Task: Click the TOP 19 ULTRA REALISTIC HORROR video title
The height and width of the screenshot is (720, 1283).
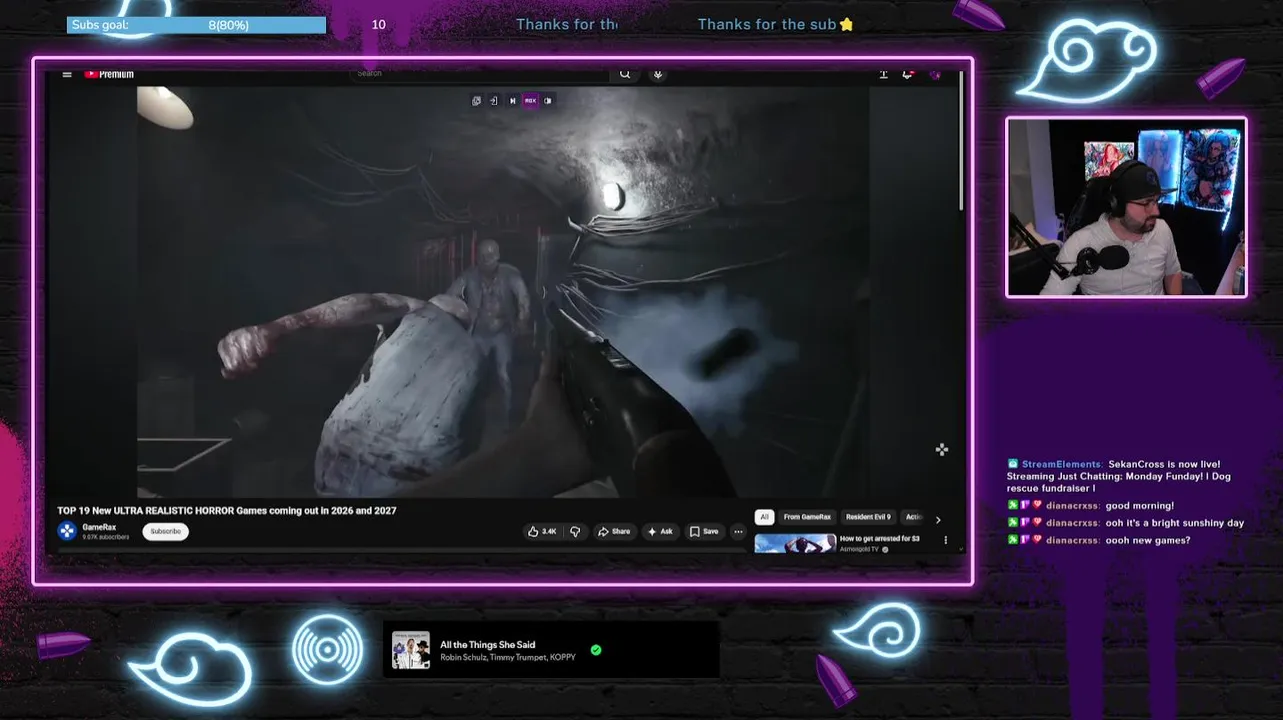Action: (x=227, y=510)
